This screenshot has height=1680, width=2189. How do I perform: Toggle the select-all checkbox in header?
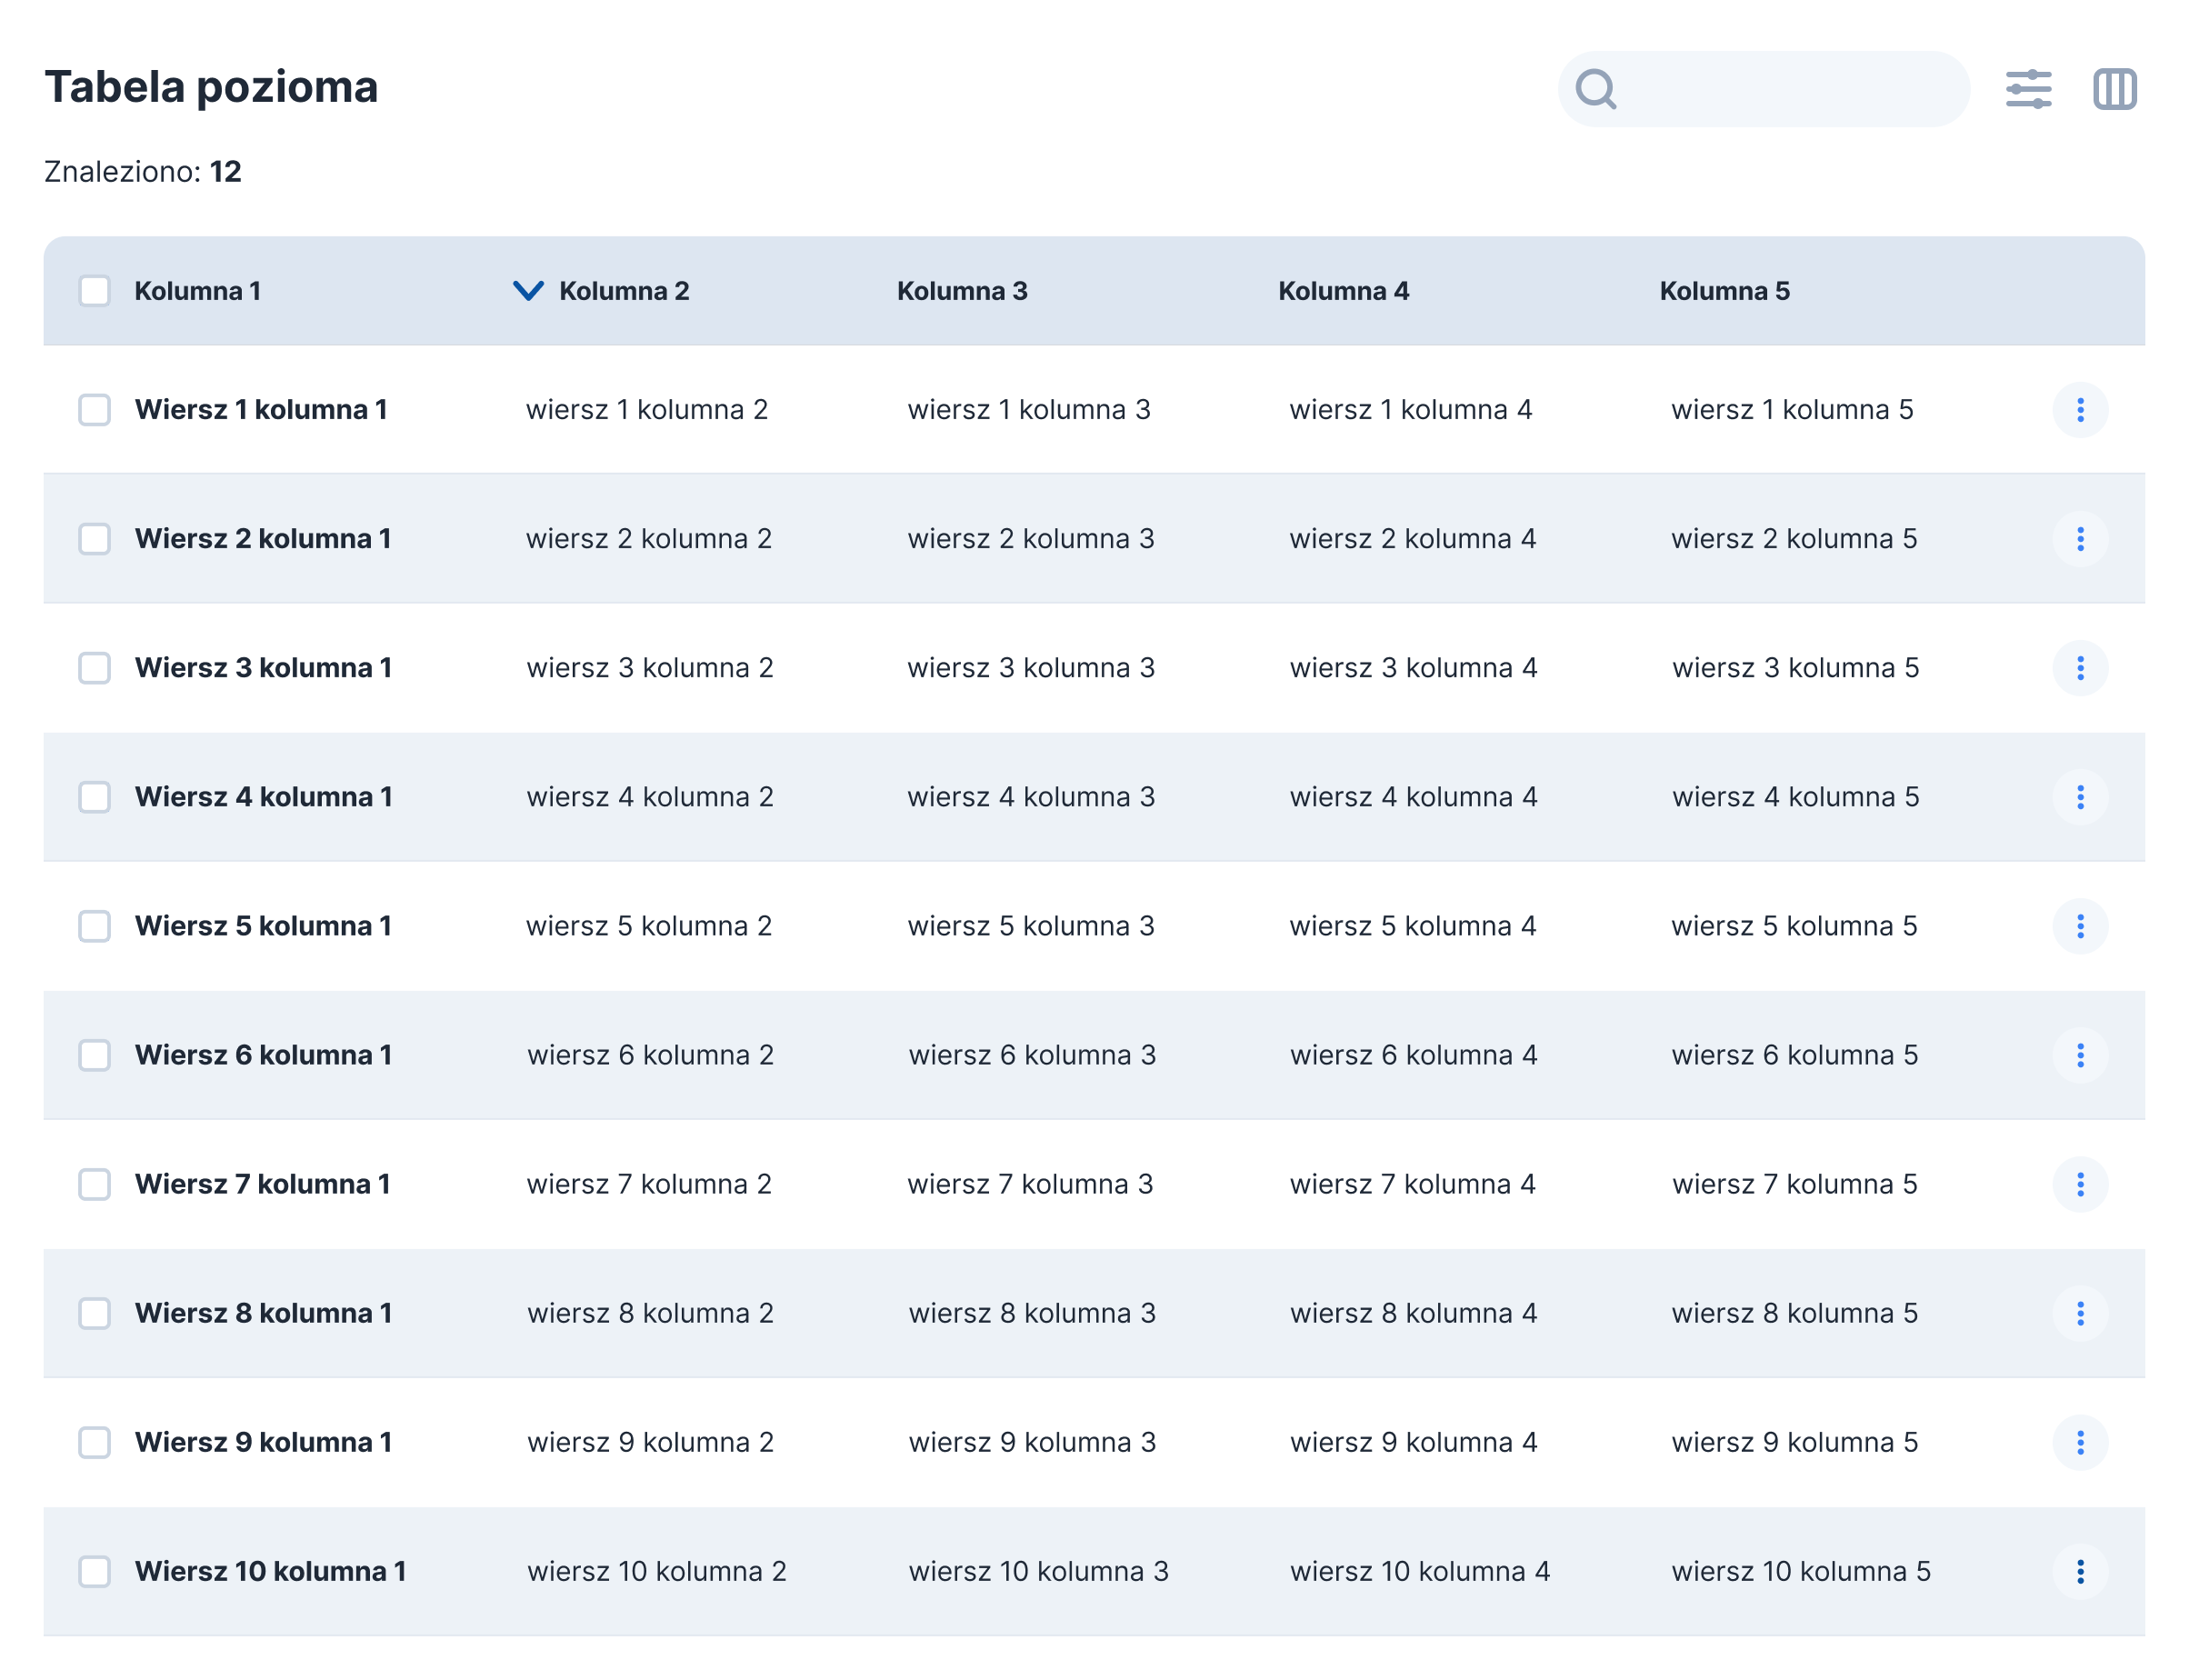(95, 291)
